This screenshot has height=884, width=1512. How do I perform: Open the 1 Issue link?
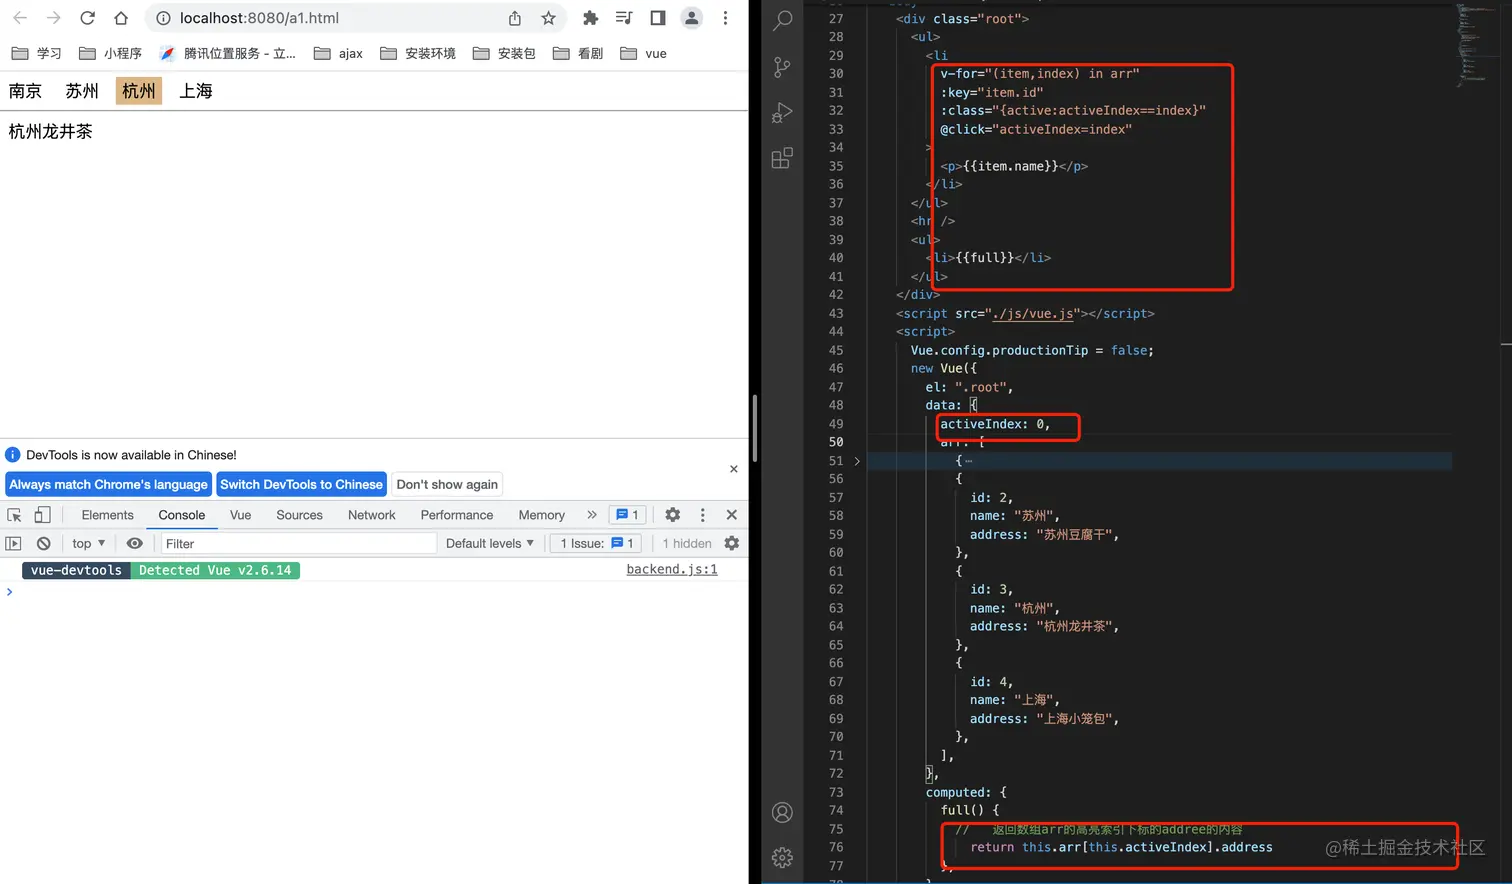[x=596, y=543]
